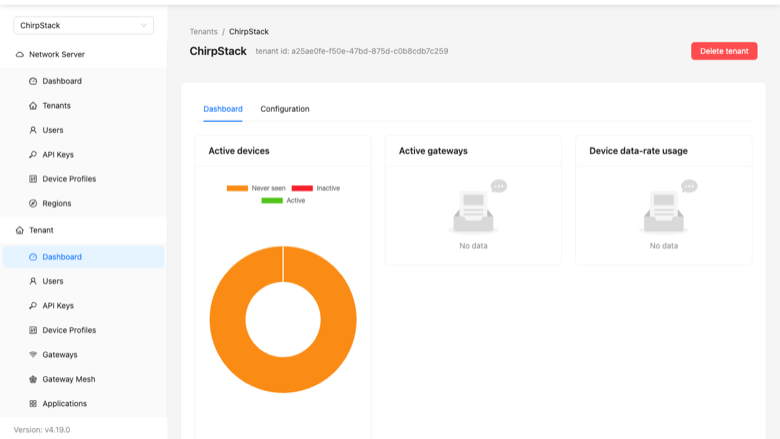Follow the Tenants breadcrumb link

pos(203,31)
